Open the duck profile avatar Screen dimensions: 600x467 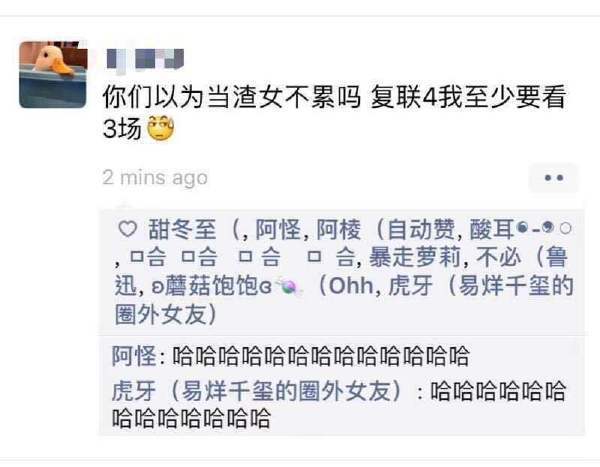pyautogui.click(x=53, y=74)
